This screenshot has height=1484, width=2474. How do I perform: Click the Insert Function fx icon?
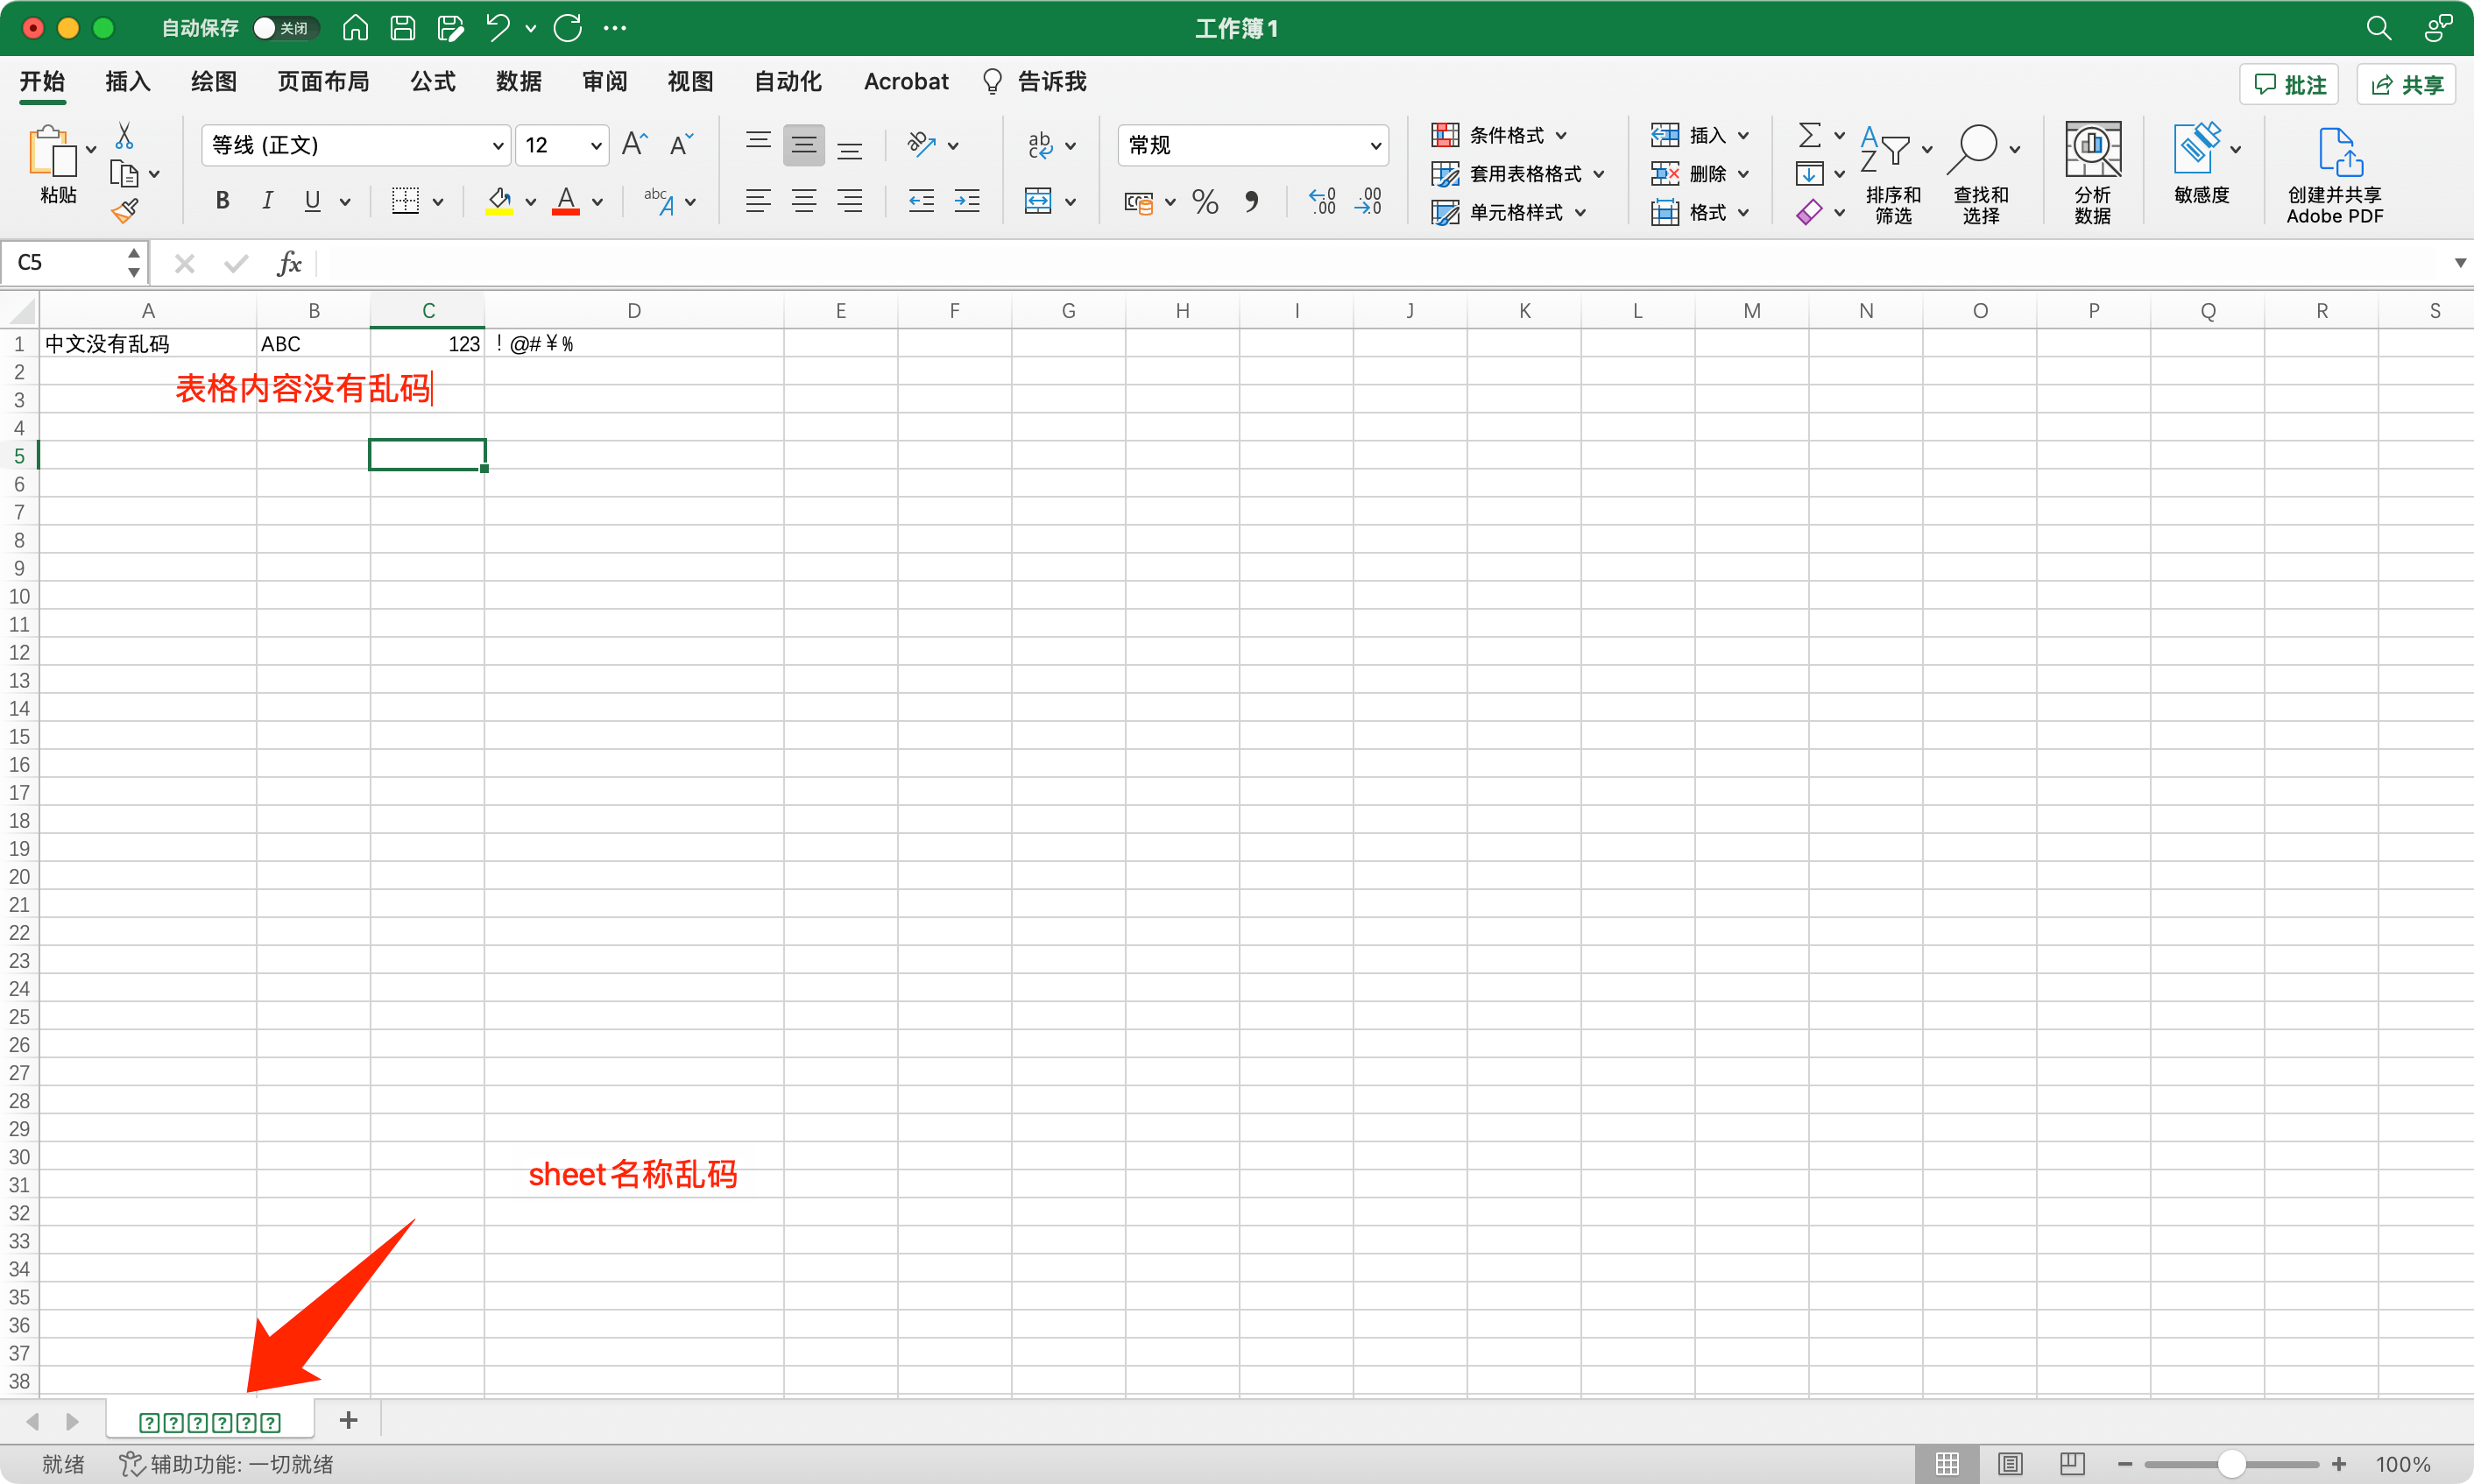pyautogui.click(x=289, y=263)
